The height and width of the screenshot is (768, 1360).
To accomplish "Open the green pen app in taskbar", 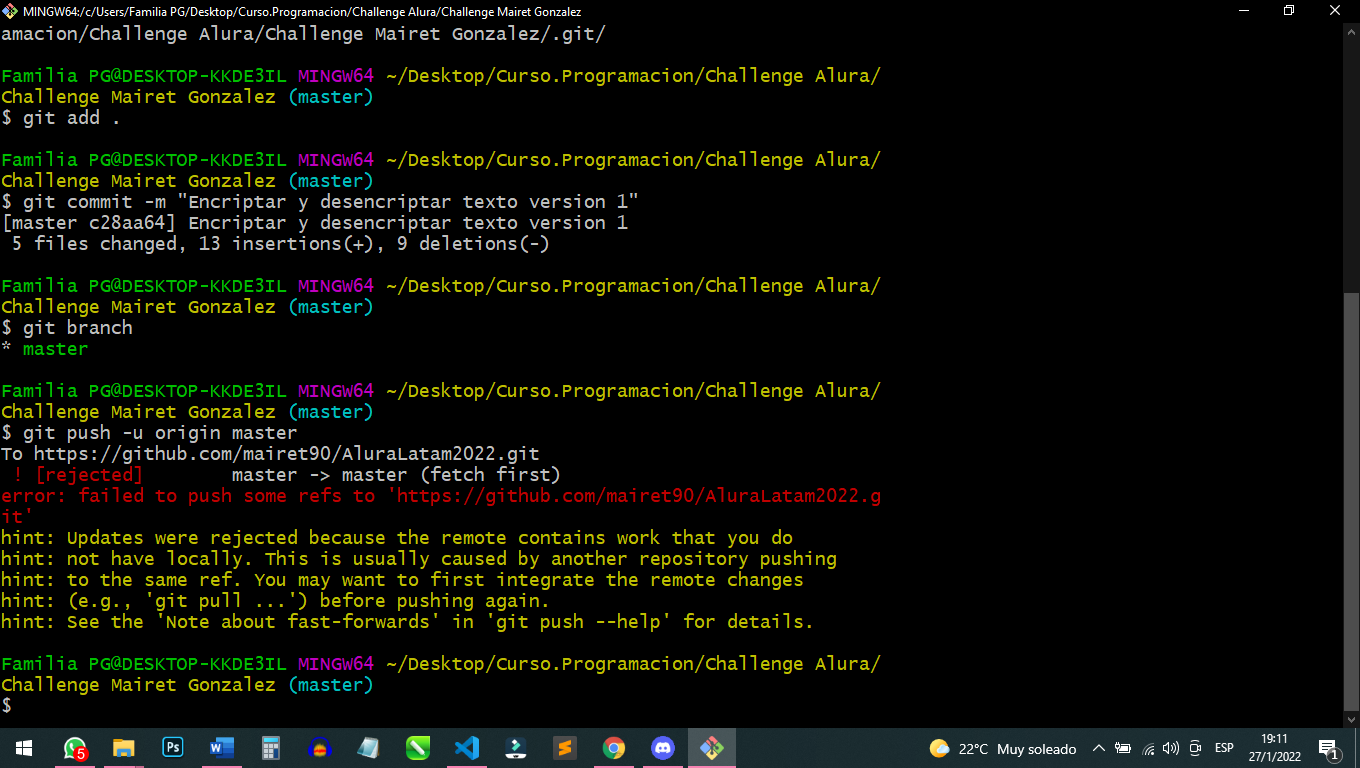I will (x=417, y=748).
